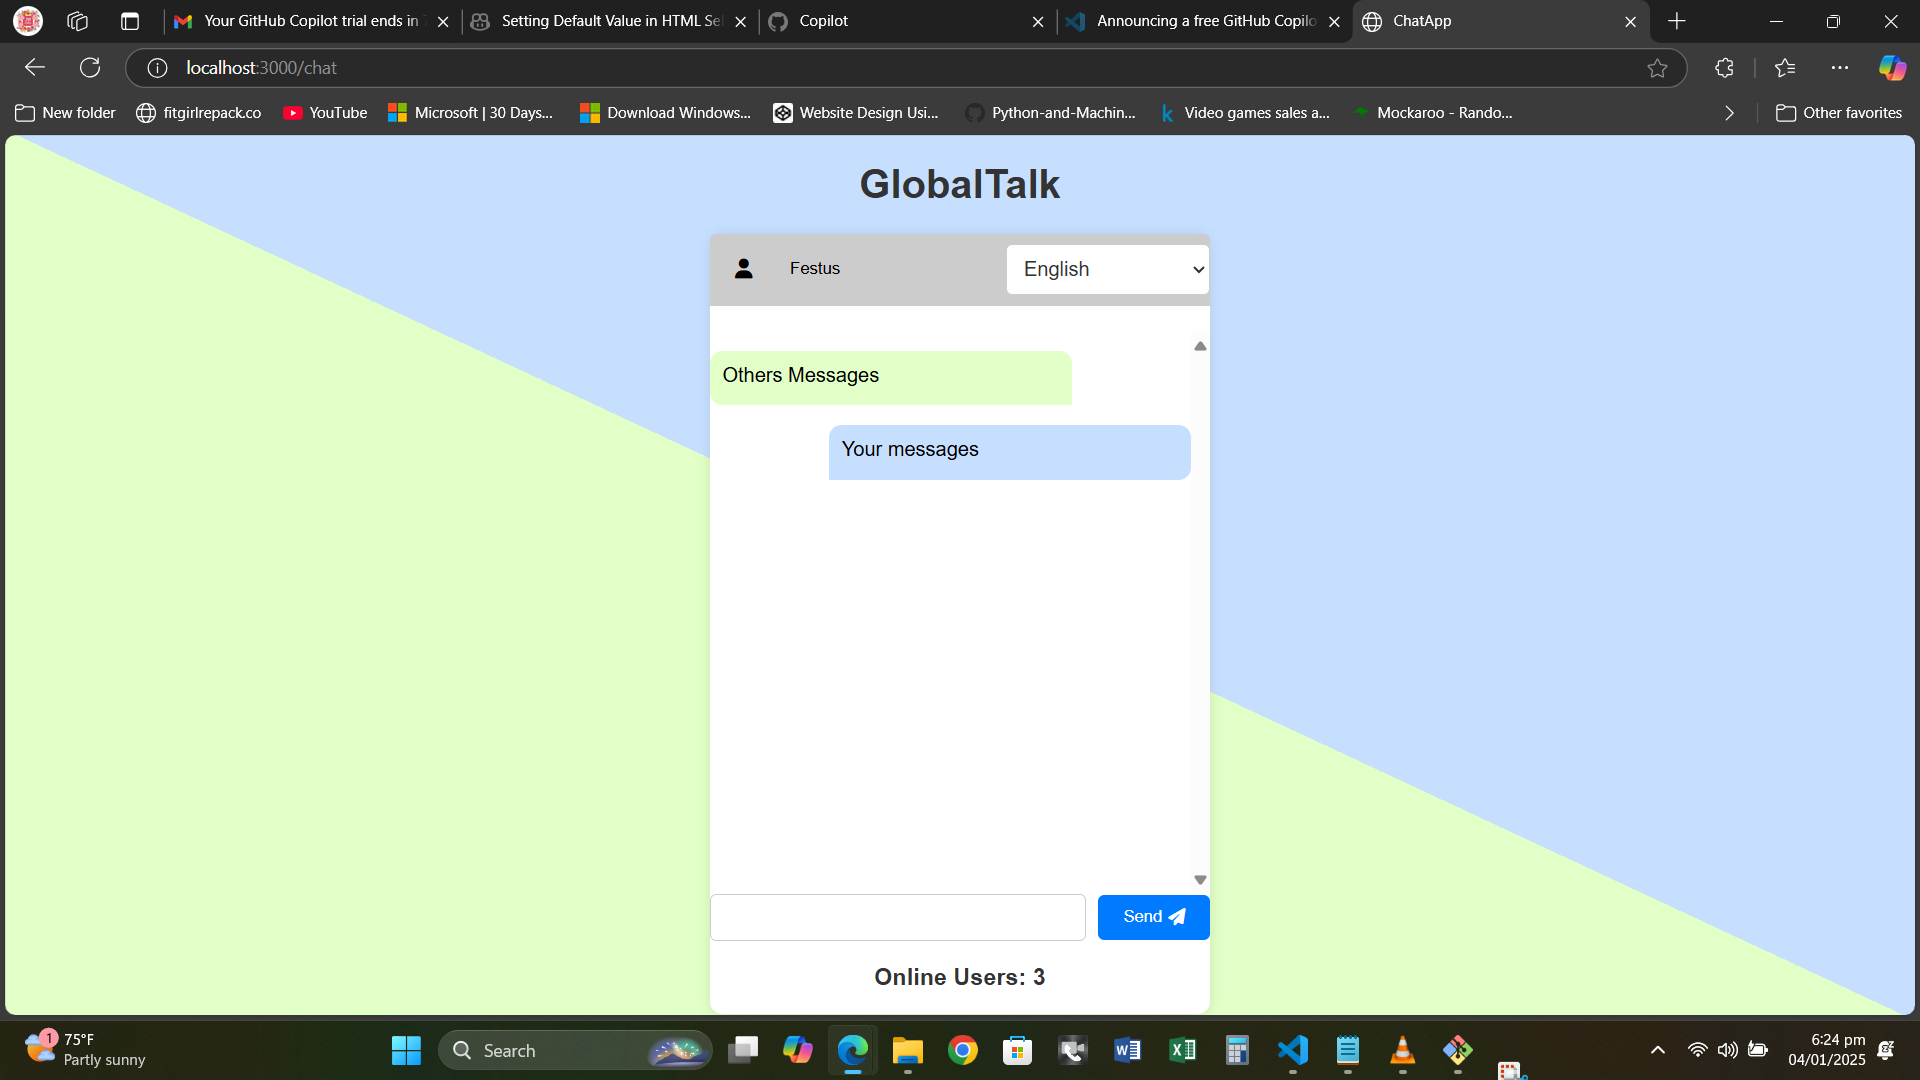1920x1080 pixels.
Task: Switch to GitHub Copilot trial Gmail tab
Action: pyautogui.click(x=300, y=21)
